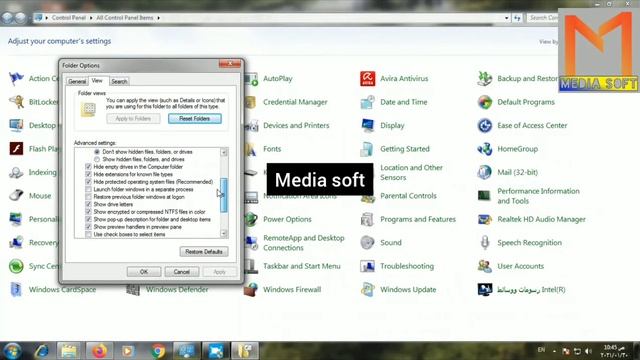The height and width of the screenshot is (360, 640).
Task: Enable Launch folder windows in separate process
Action: point(88,189)
